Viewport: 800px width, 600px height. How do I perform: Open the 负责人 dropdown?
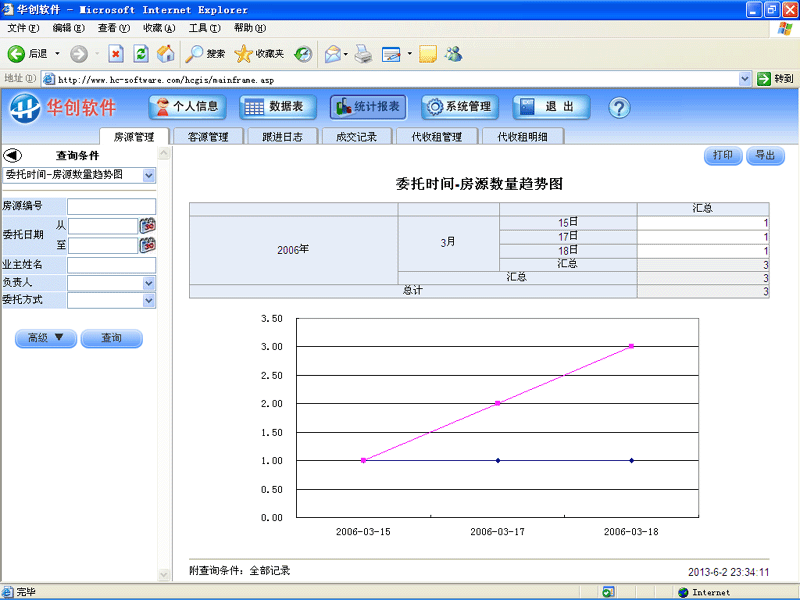click(148, 283)
